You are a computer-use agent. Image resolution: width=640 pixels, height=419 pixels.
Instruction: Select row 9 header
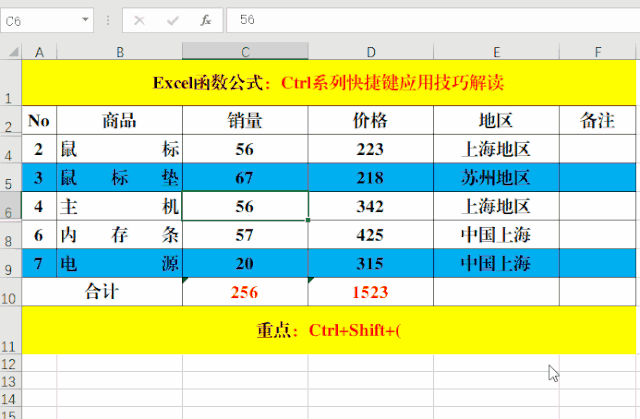click(x=11, y=263)
